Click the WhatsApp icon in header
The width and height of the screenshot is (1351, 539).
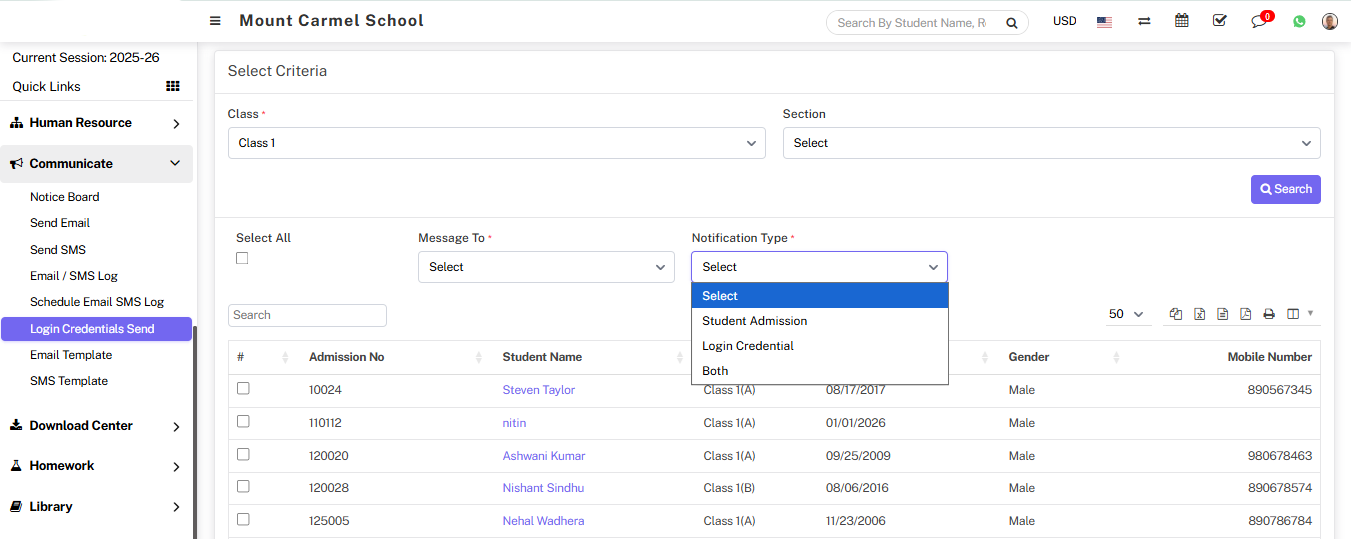[x=1299, y=21]
